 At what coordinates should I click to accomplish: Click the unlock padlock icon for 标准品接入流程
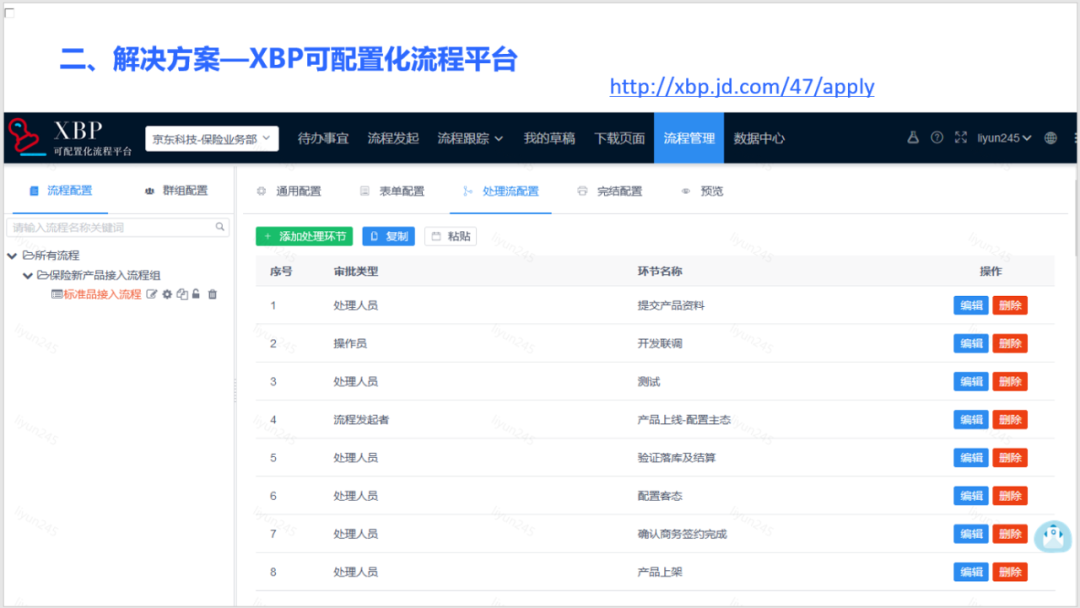196,294
